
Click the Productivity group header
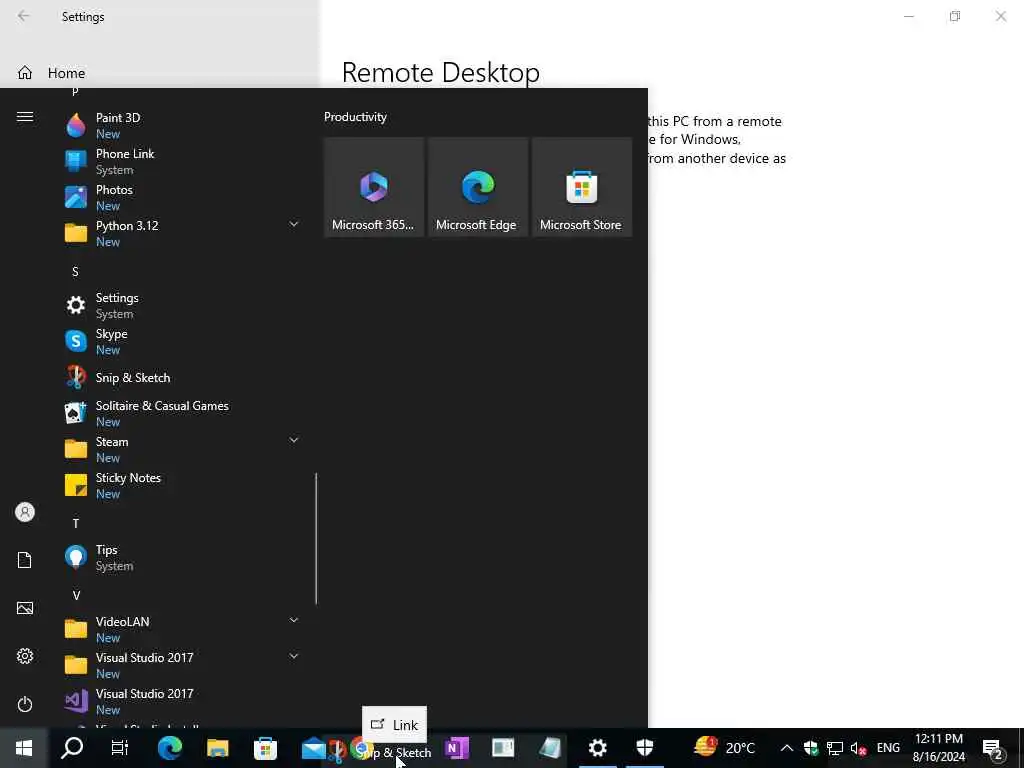pyautogui.click(x=355, y=117)
